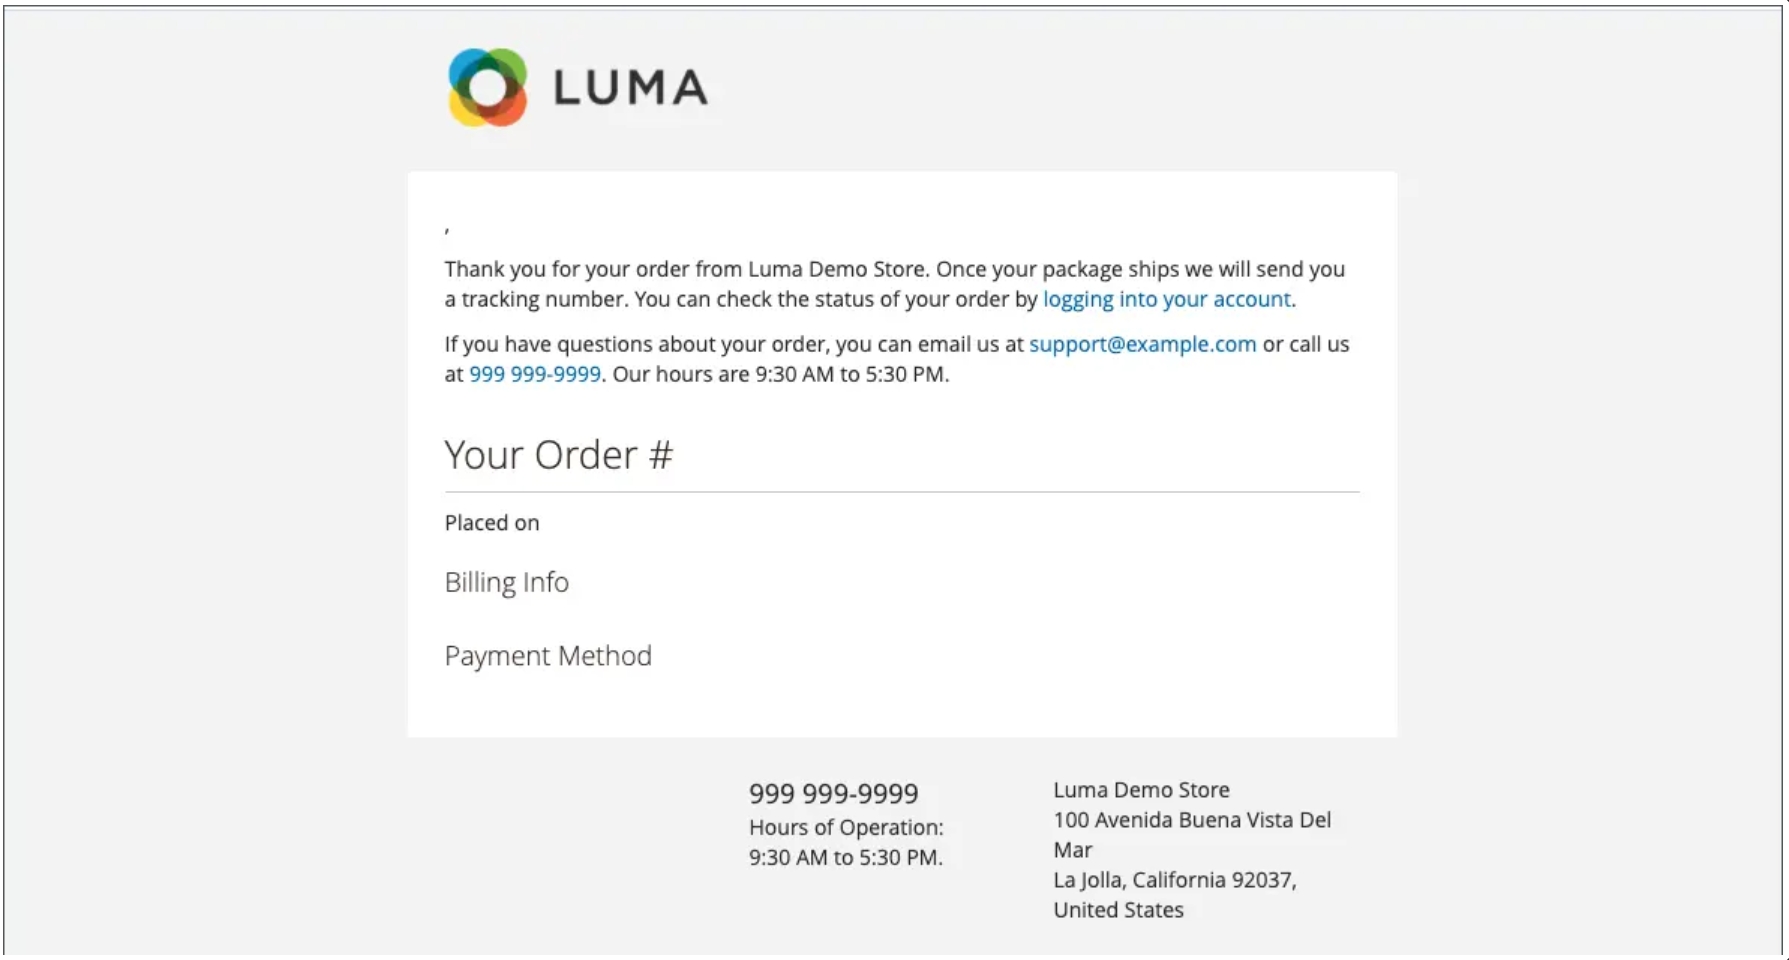Click the LUMA wordmark text
The image size is (1789, 960).
(x=631, y=88)
